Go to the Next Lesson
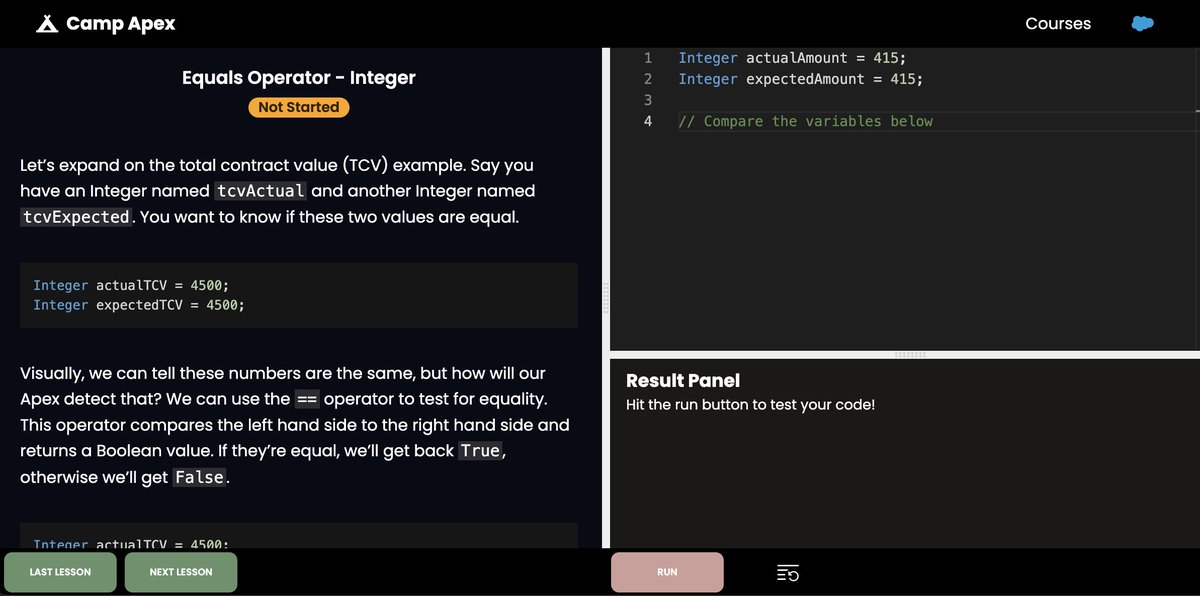This screenshot has width=1200, height=596. pos(181,572)
